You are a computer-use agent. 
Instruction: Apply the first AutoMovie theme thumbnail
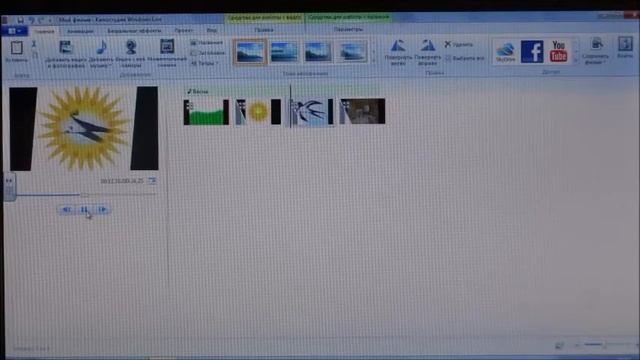[250, 52]
